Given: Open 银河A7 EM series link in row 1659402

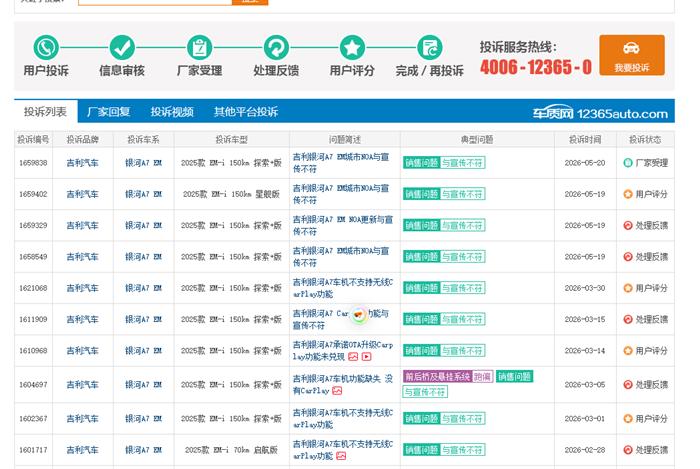Looking at the screenshot, I should (143, 194).
